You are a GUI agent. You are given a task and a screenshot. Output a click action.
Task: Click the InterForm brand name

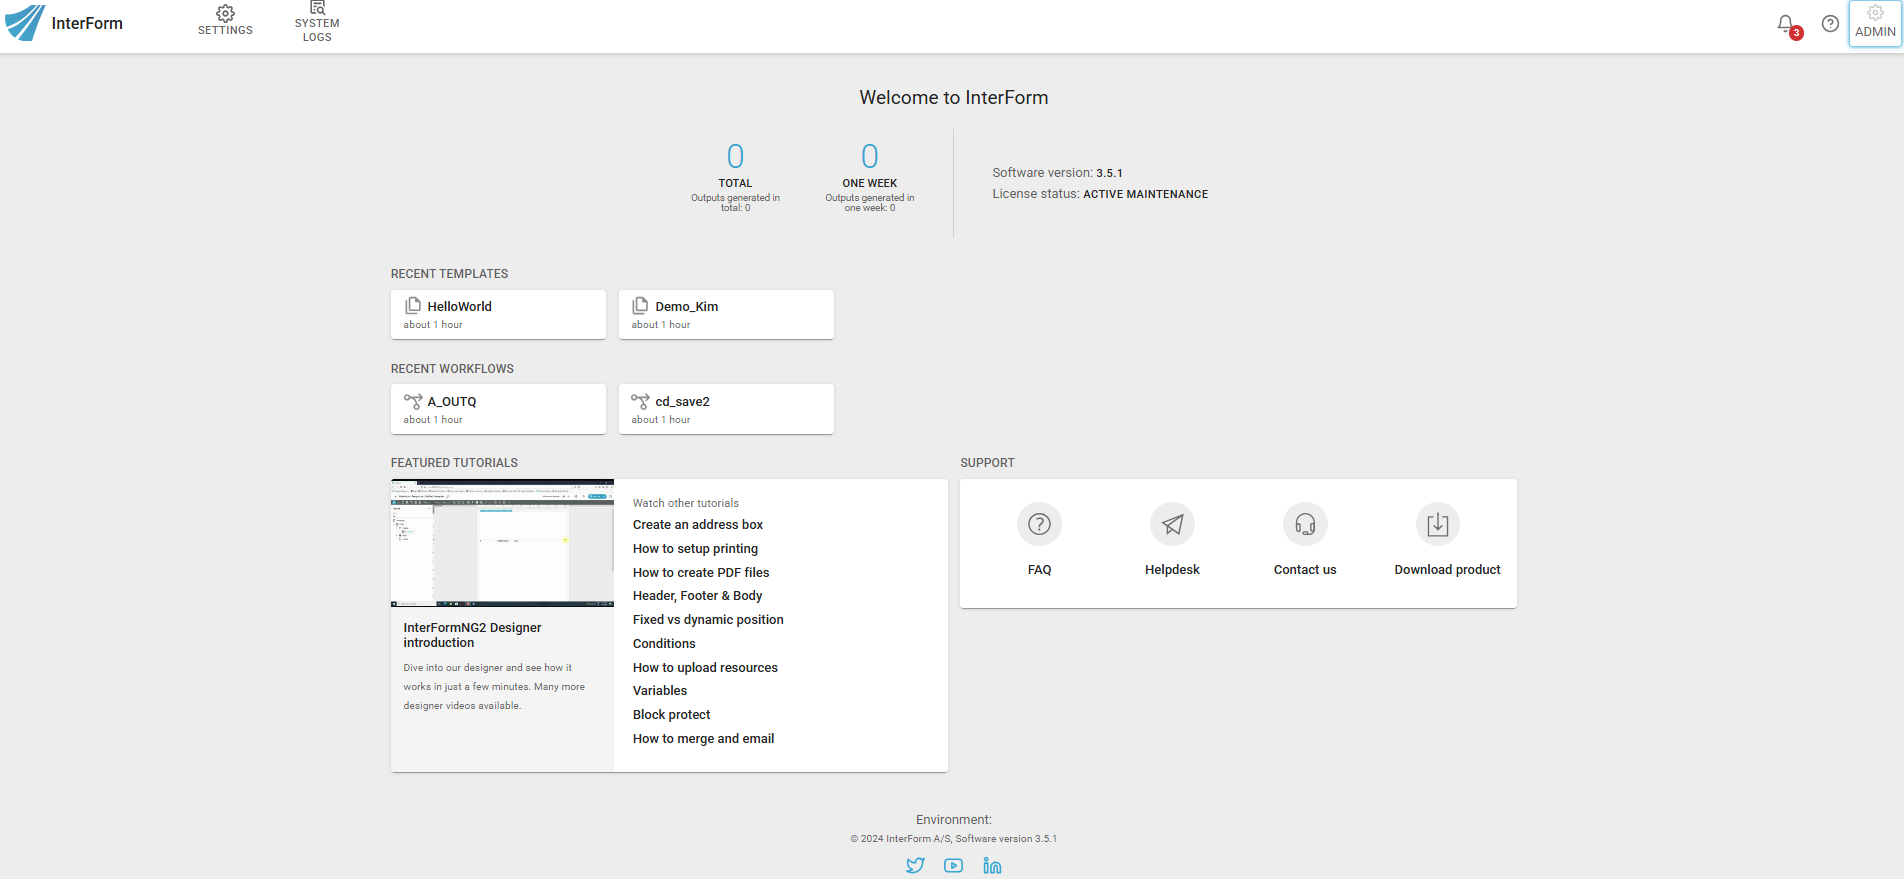87,23
